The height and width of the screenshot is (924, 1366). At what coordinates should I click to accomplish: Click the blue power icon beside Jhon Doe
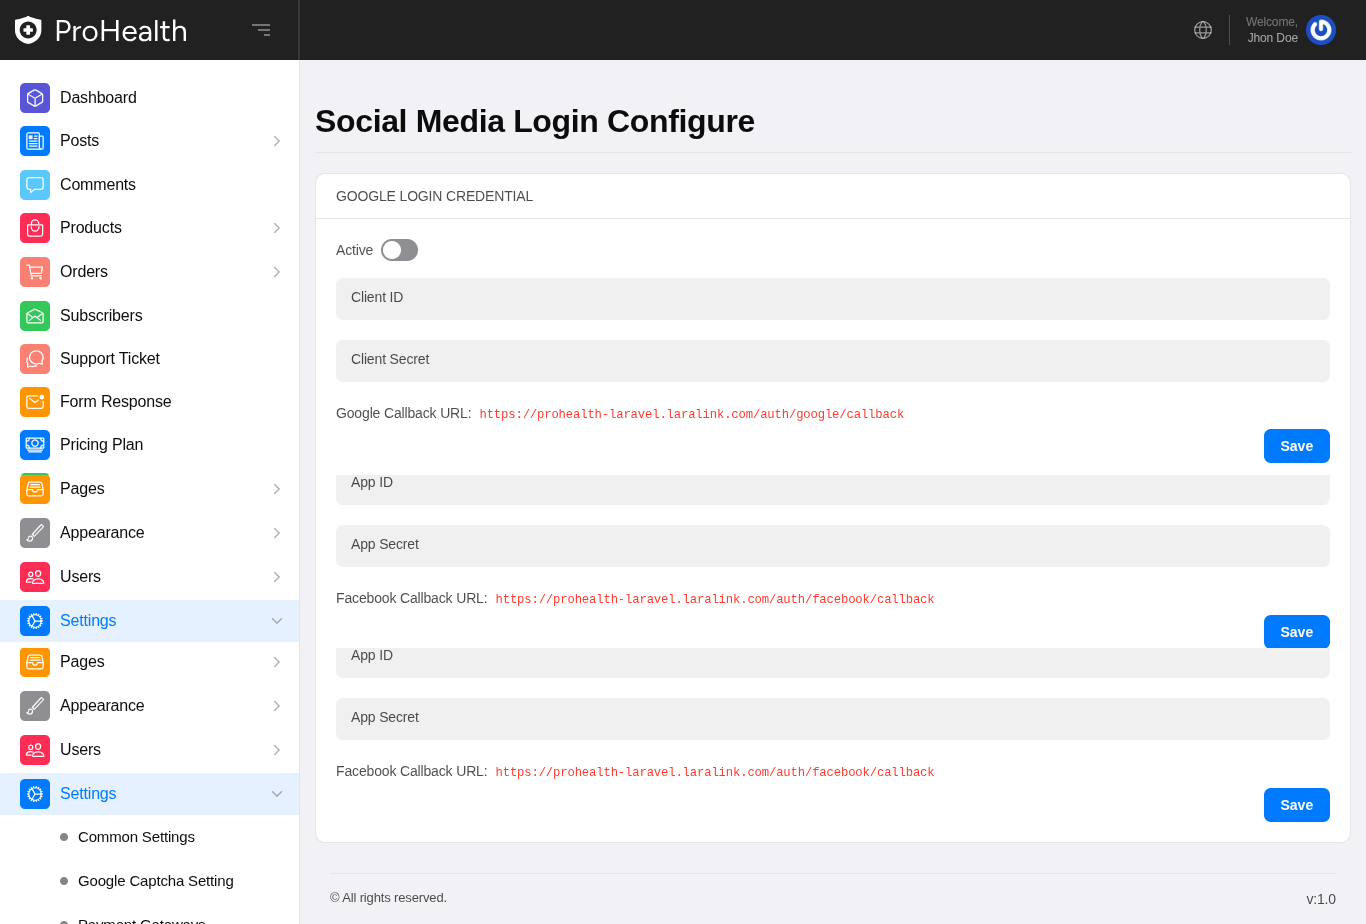click(x=1320, y=30)
